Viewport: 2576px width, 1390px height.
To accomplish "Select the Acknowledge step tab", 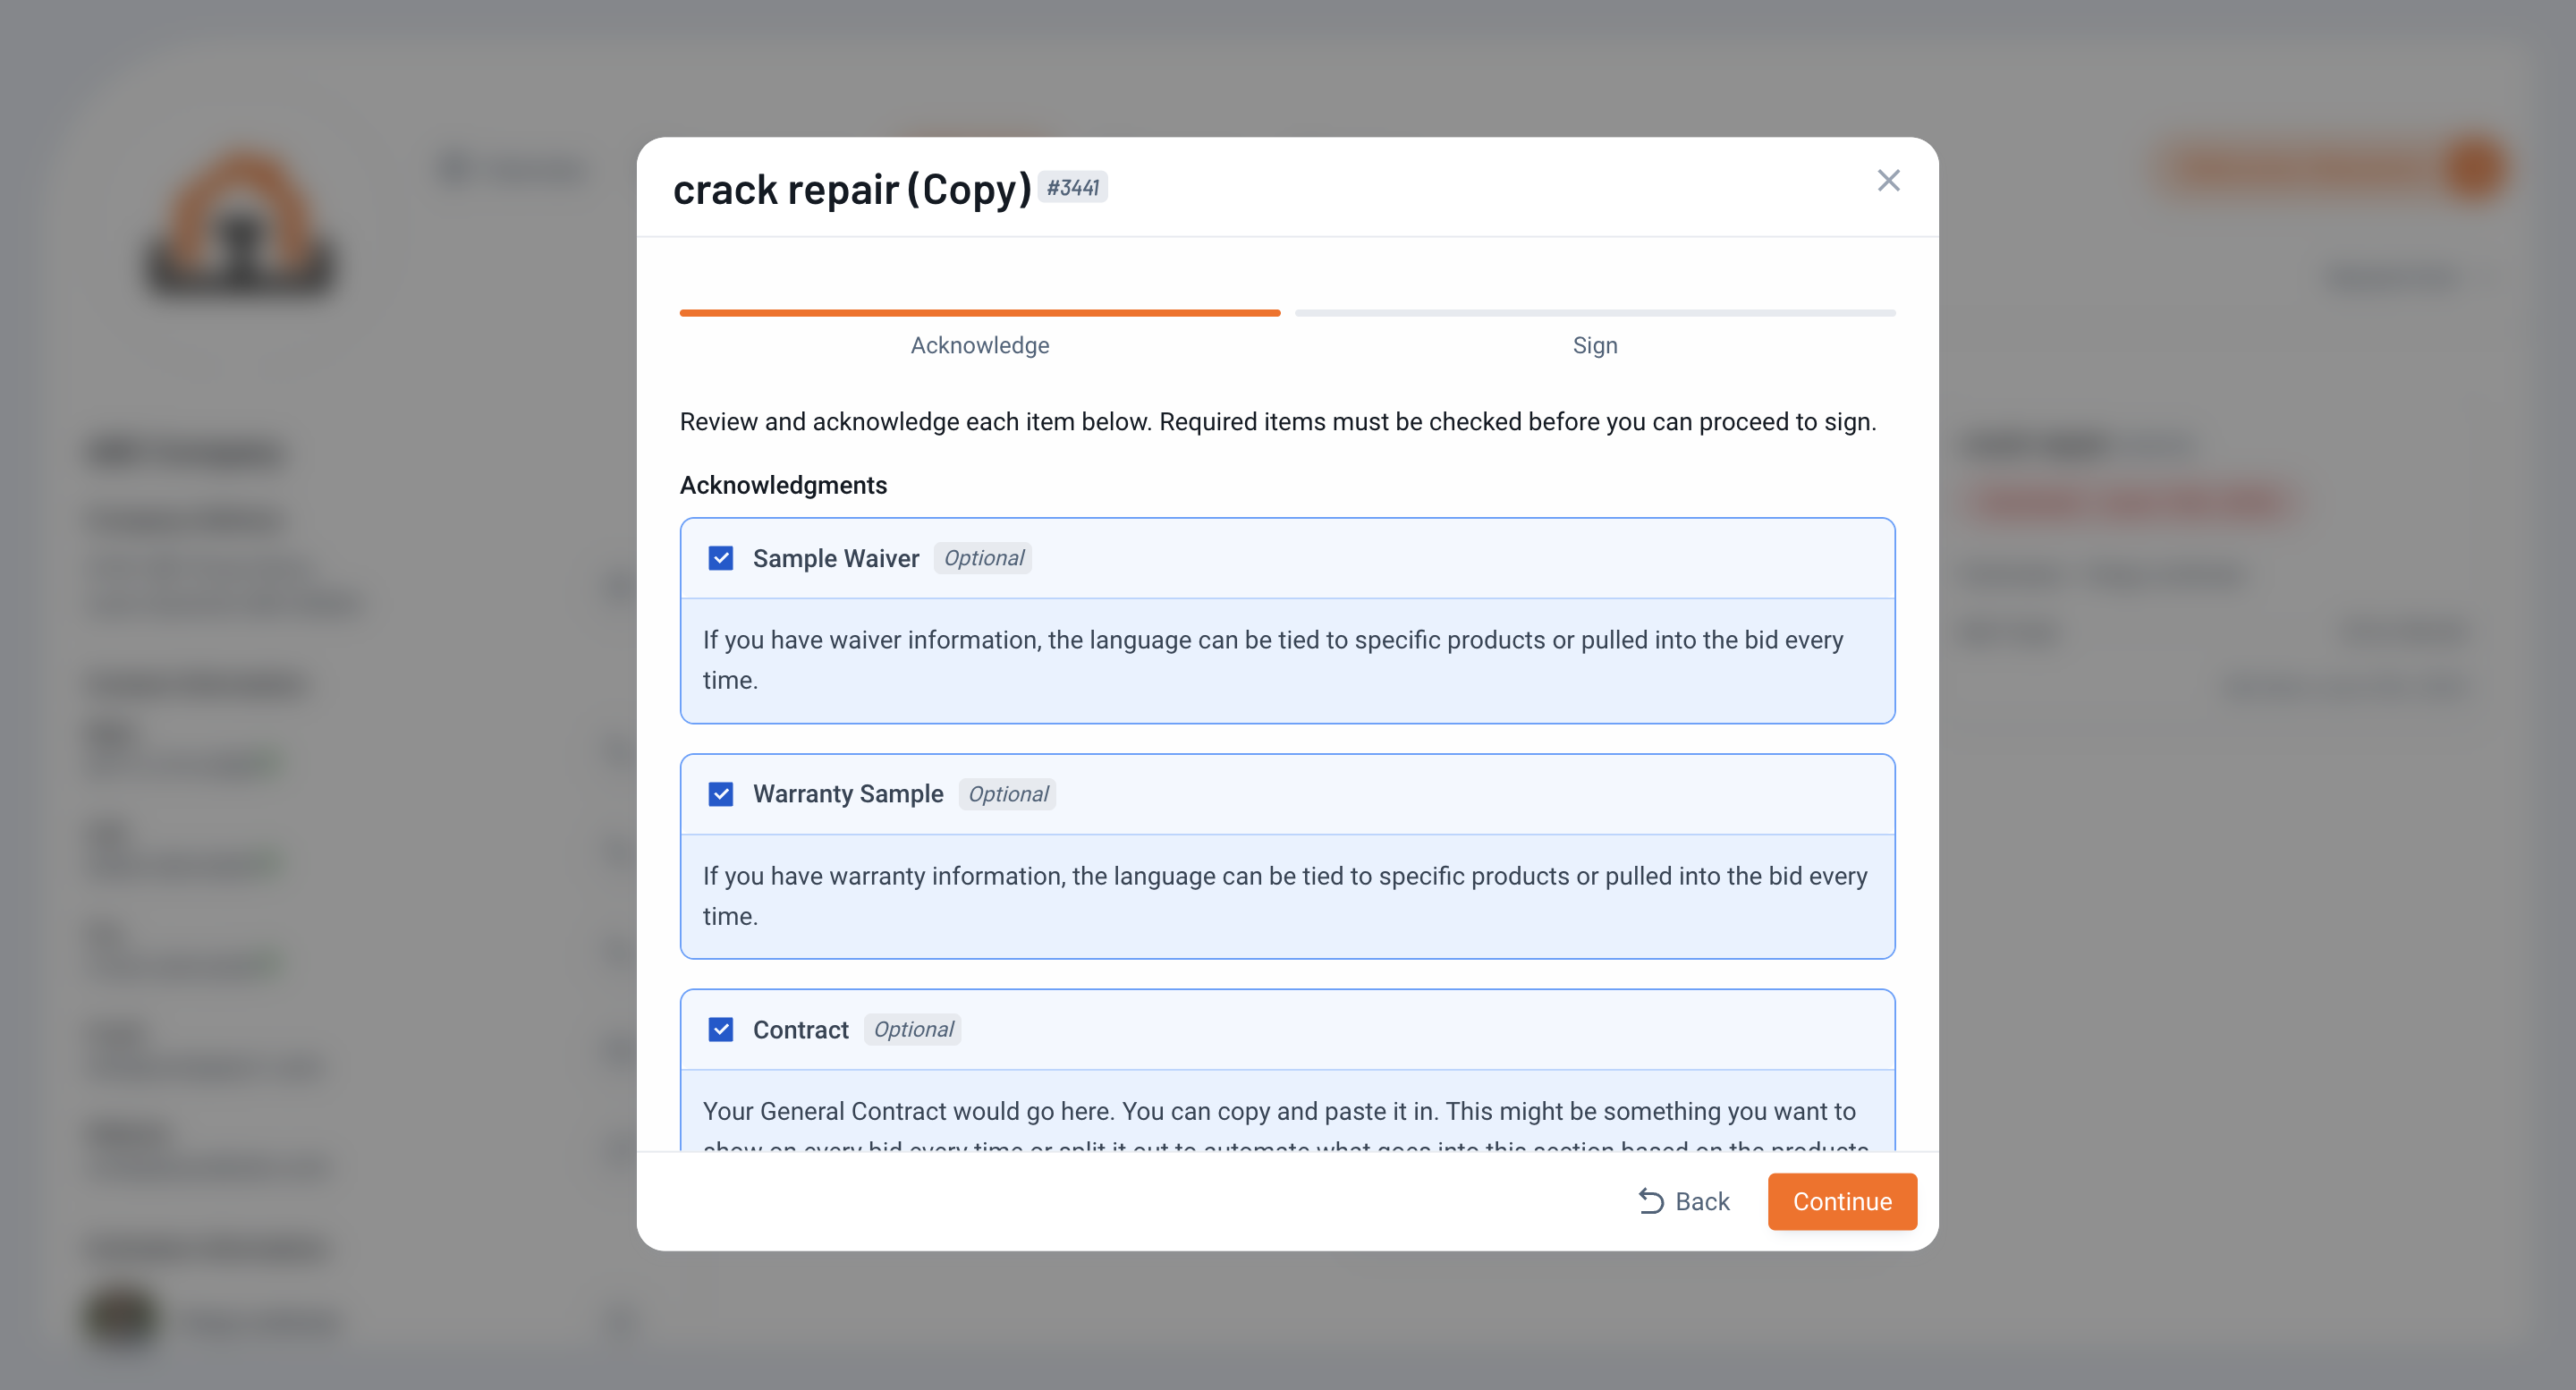I will 980,345.
